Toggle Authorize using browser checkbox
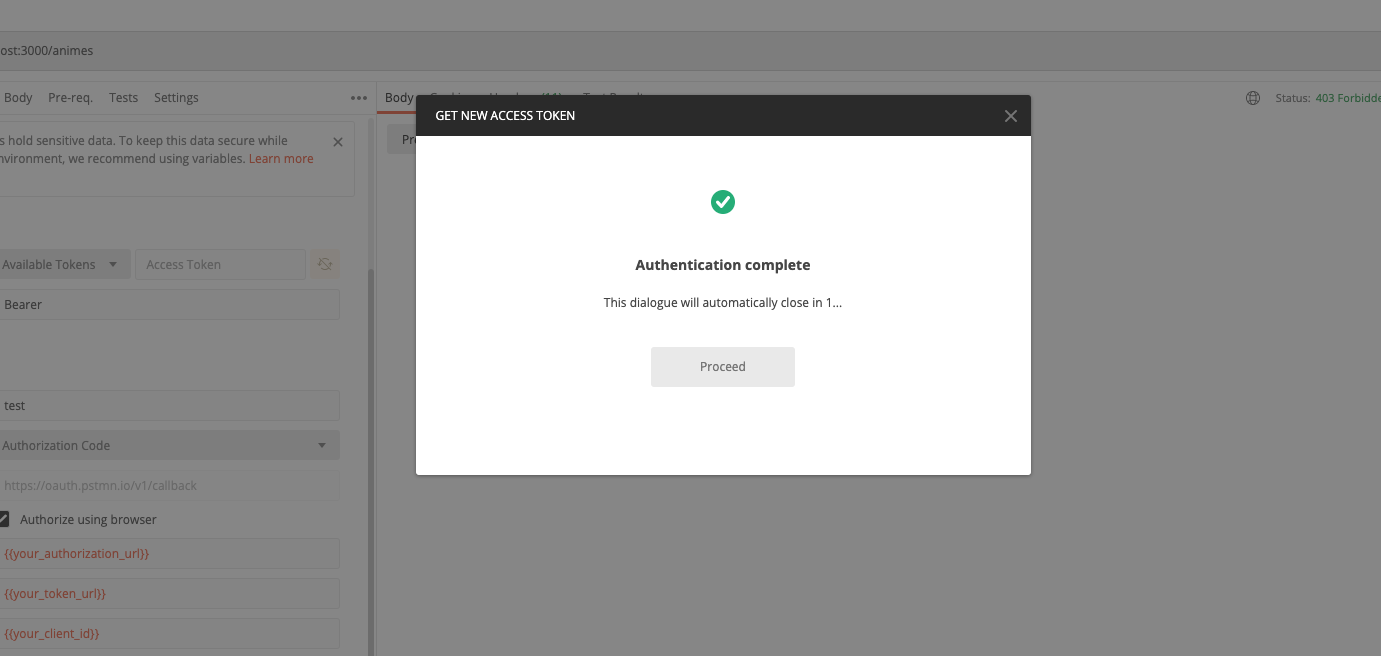1381x656 pixels. [4, 519]
